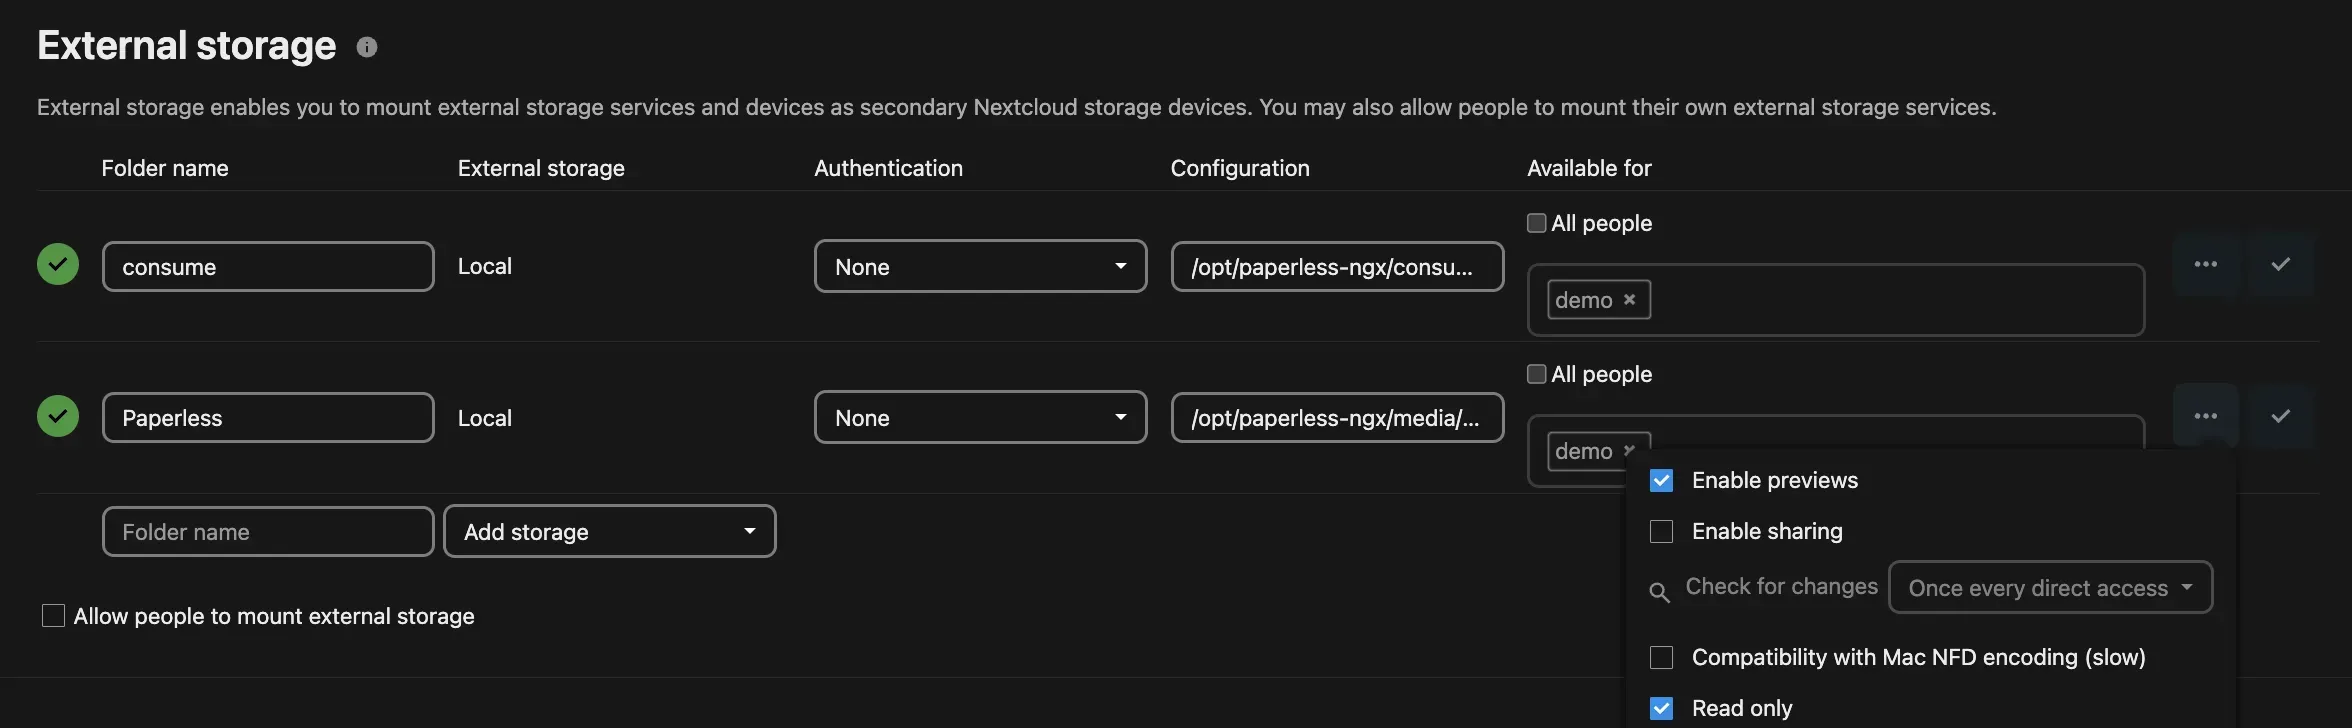
Task: Click the Configuration column header
Action: pos(1240,168)
